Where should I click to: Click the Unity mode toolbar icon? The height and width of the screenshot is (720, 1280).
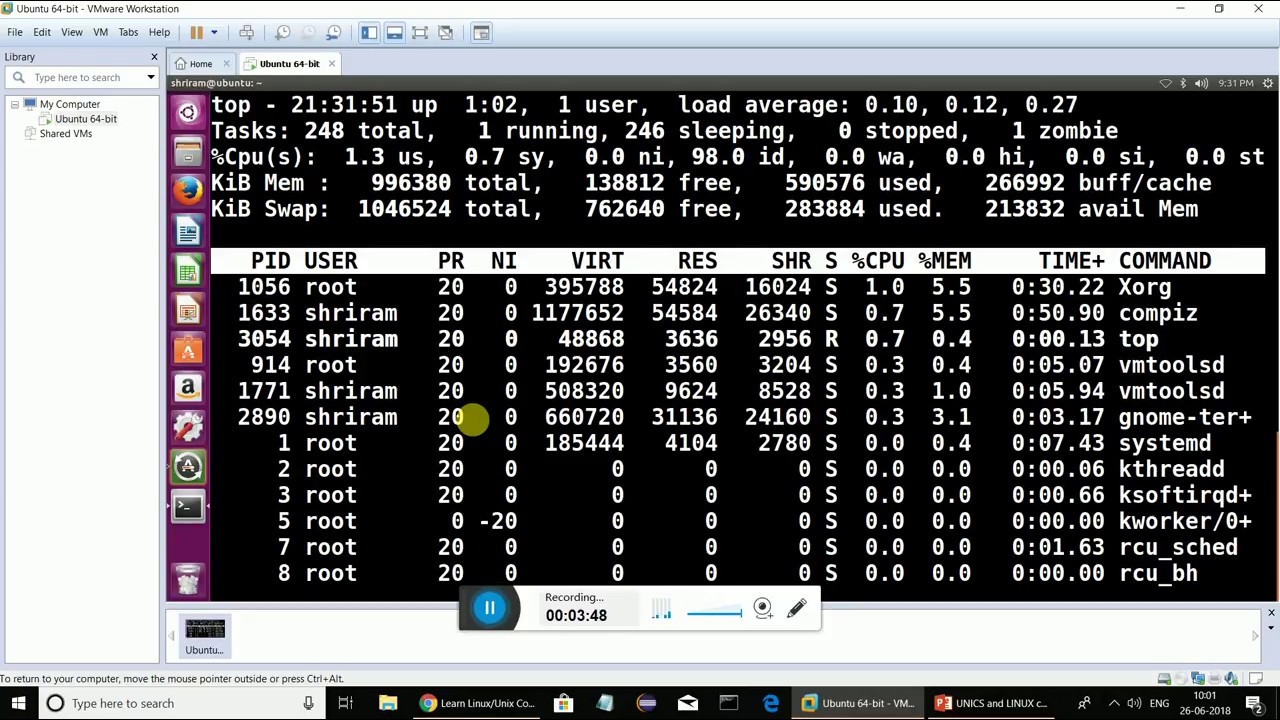coord(446,33)
